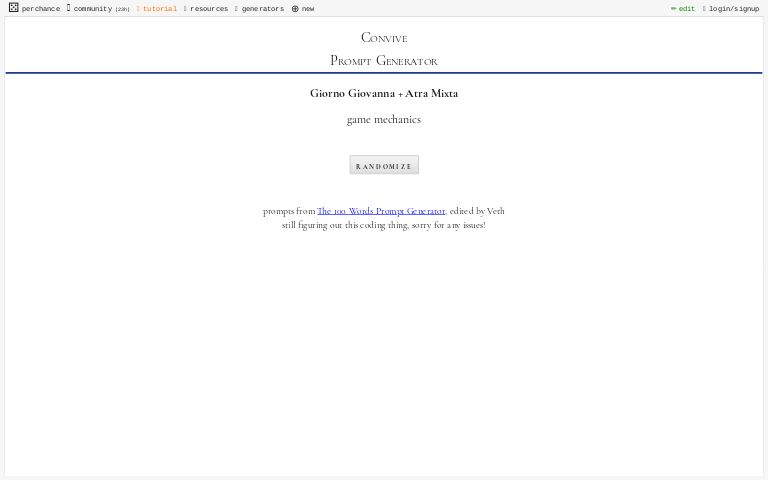
Task: Click the icon beside login/signup
Action: point(704,8)
